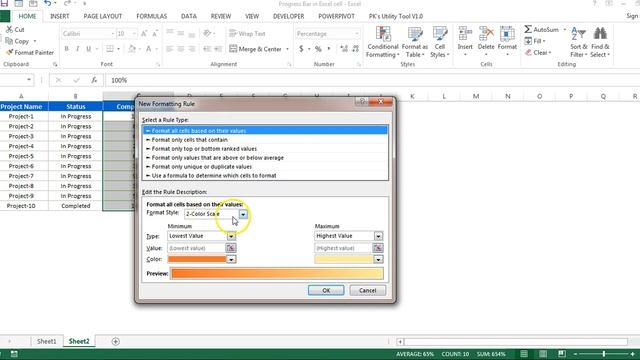Click the range selector icon beside Maximum value
640x360 pixels.
[x=378, y=248]
